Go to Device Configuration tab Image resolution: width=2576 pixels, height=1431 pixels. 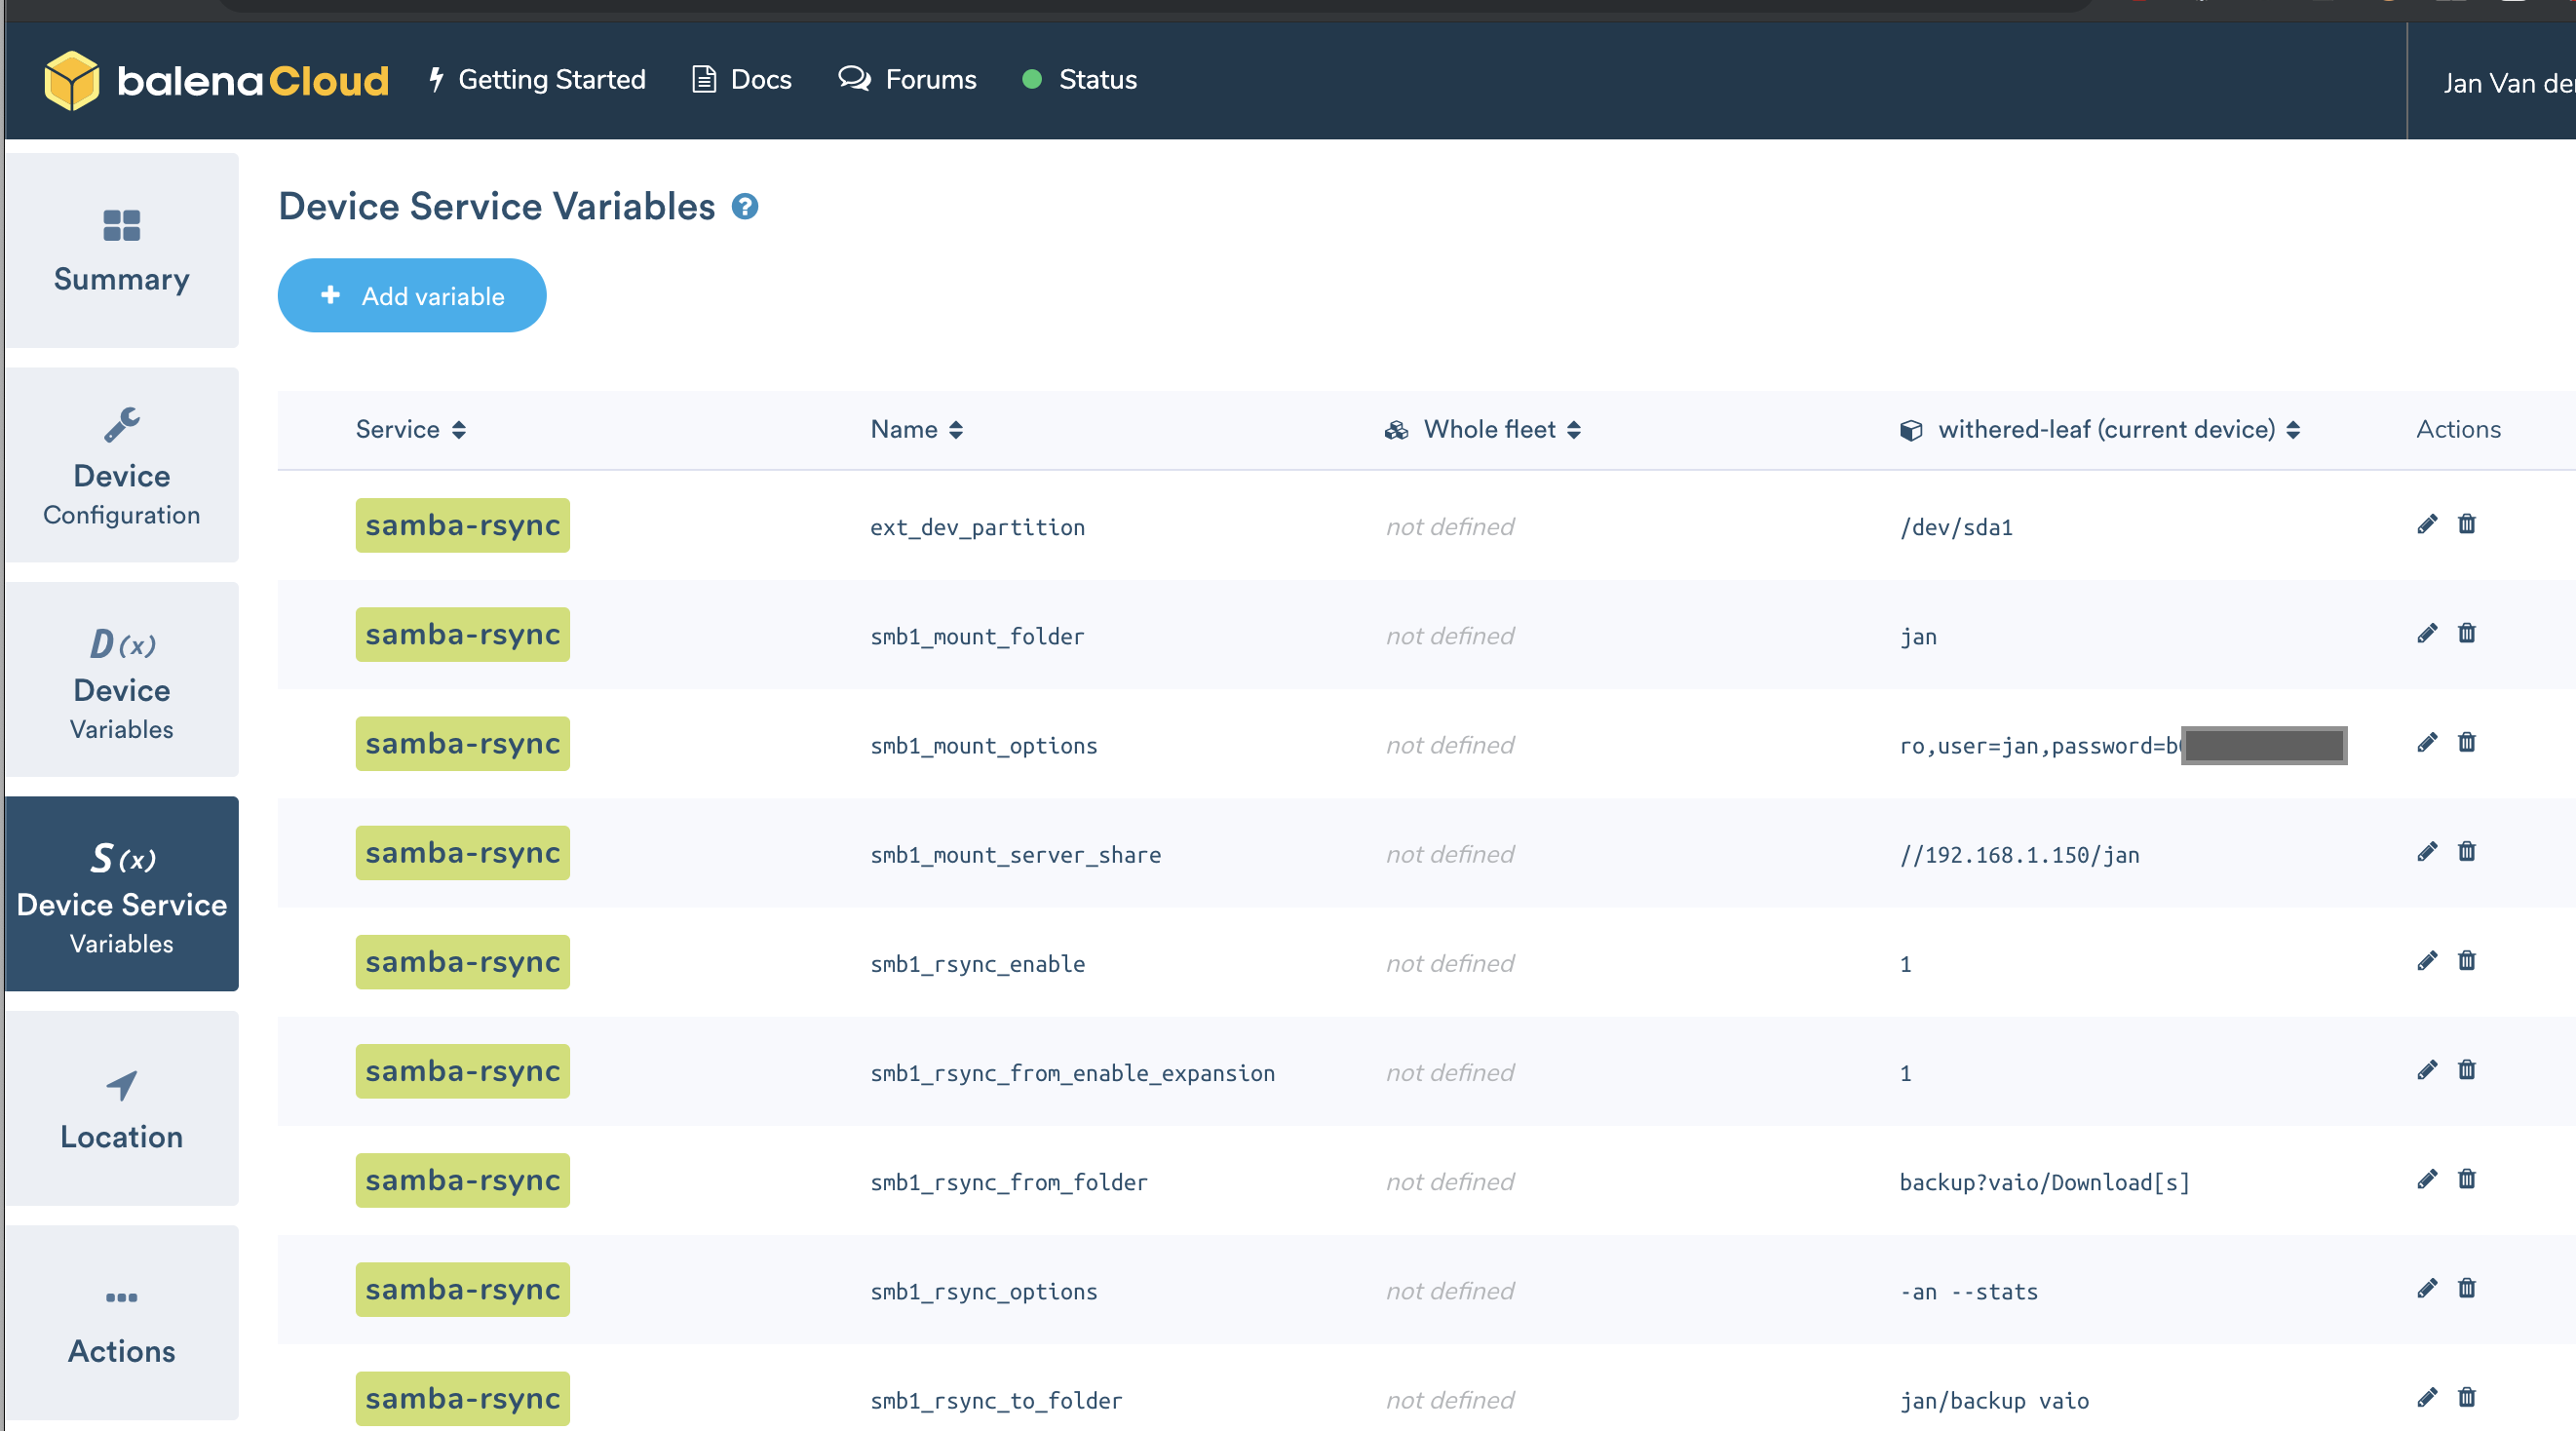(x=121, y=465)
